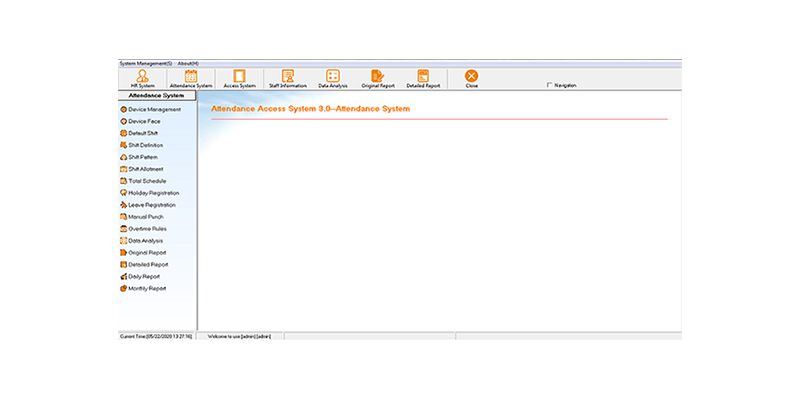Viewport: 800px width, 400px height.
Task: Open Manual Punch in the sidebar
Action: 142,217
